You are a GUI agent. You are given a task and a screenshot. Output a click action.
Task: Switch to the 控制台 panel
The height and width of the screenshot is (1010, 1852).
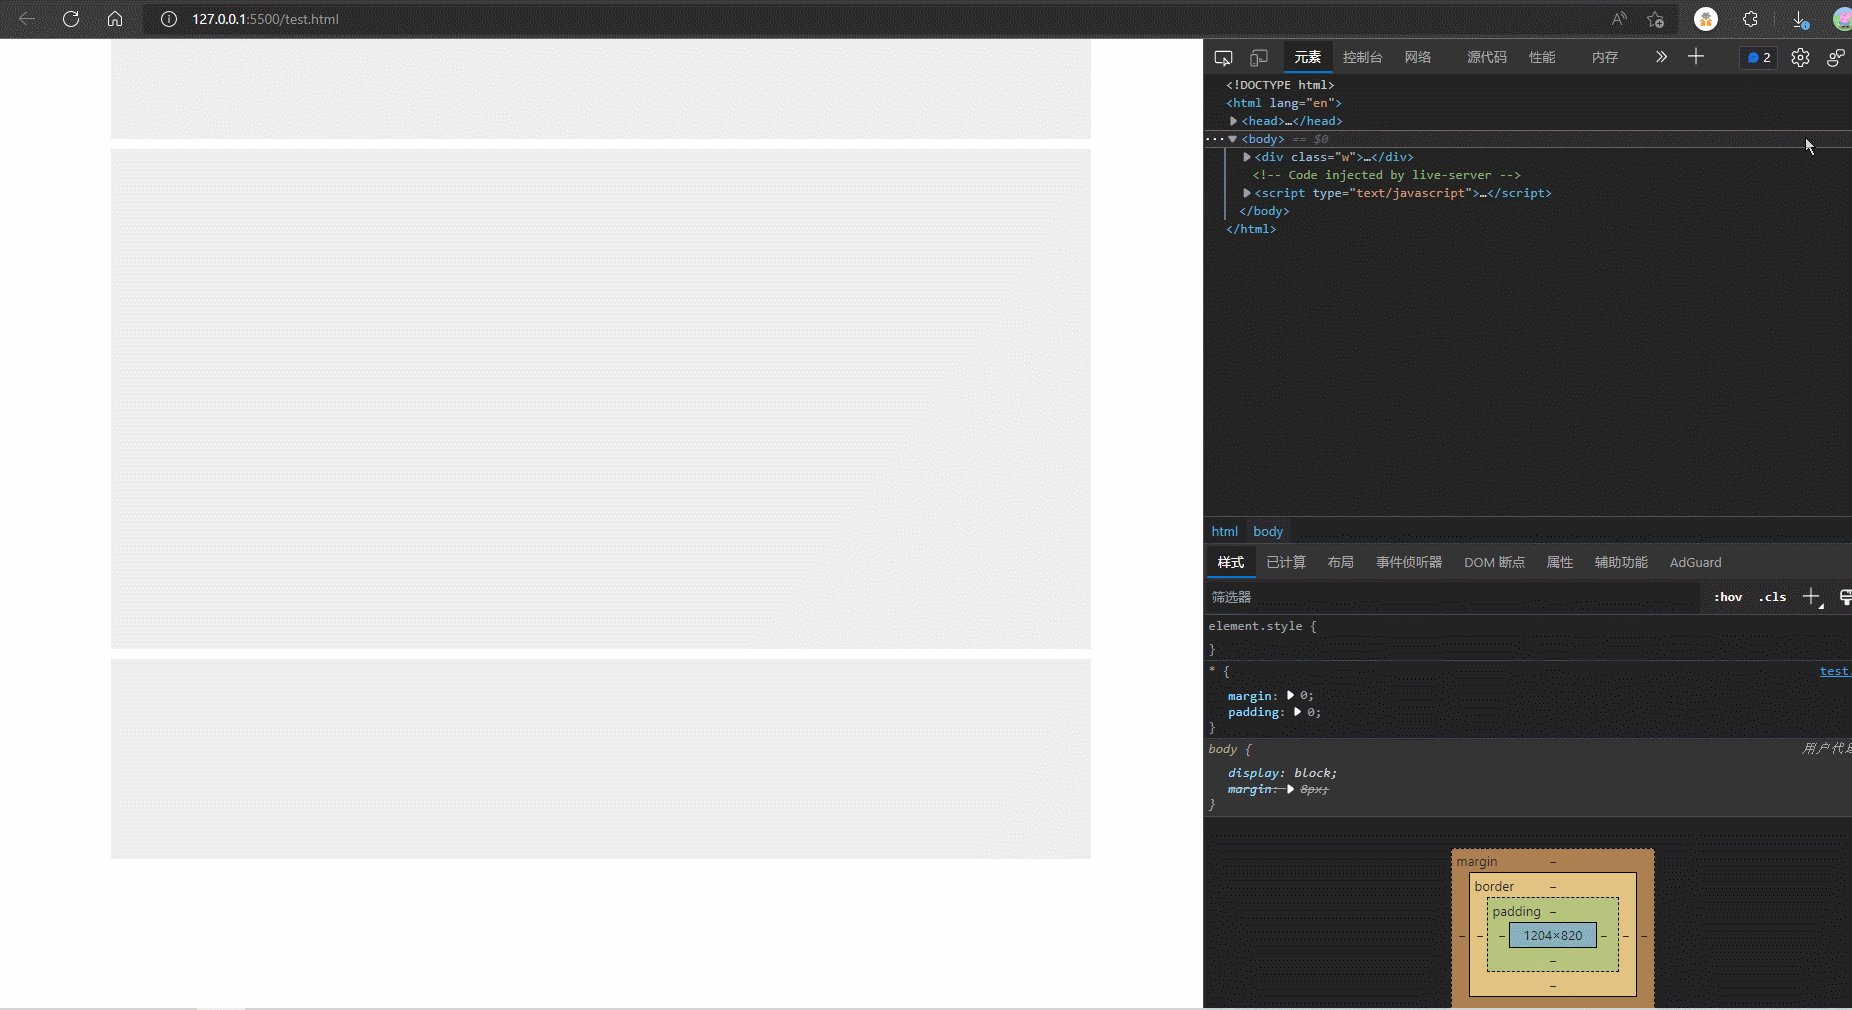1362,57
